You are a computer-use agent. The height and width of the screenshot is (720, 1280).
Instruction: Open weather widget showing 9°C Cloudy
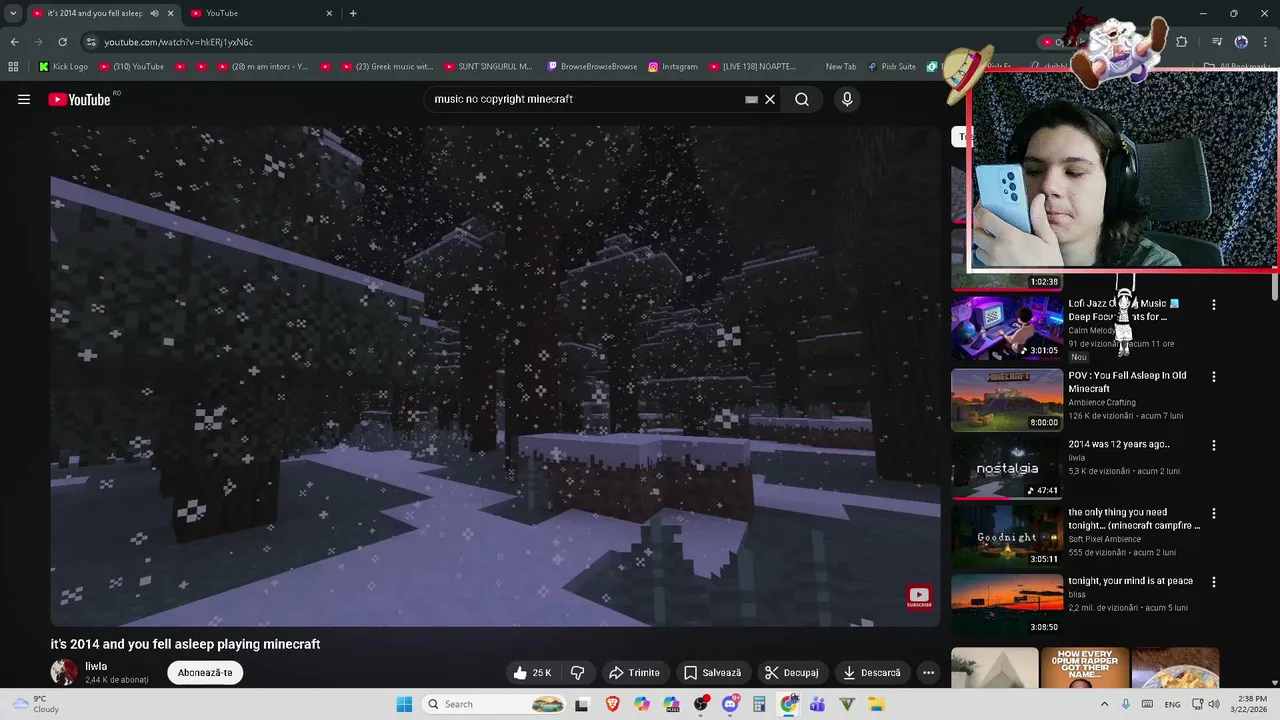35,704
